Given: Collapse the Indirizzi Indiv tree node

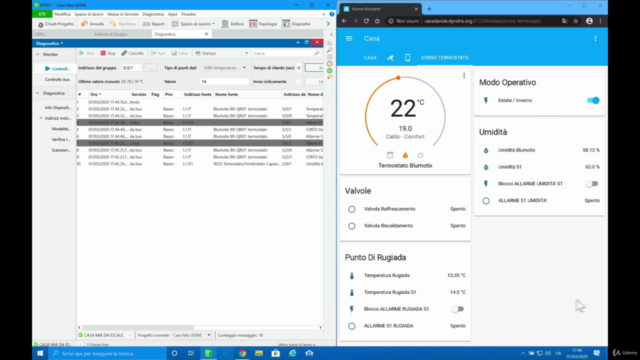Looking at the screenshot, I should click(41, 118).
